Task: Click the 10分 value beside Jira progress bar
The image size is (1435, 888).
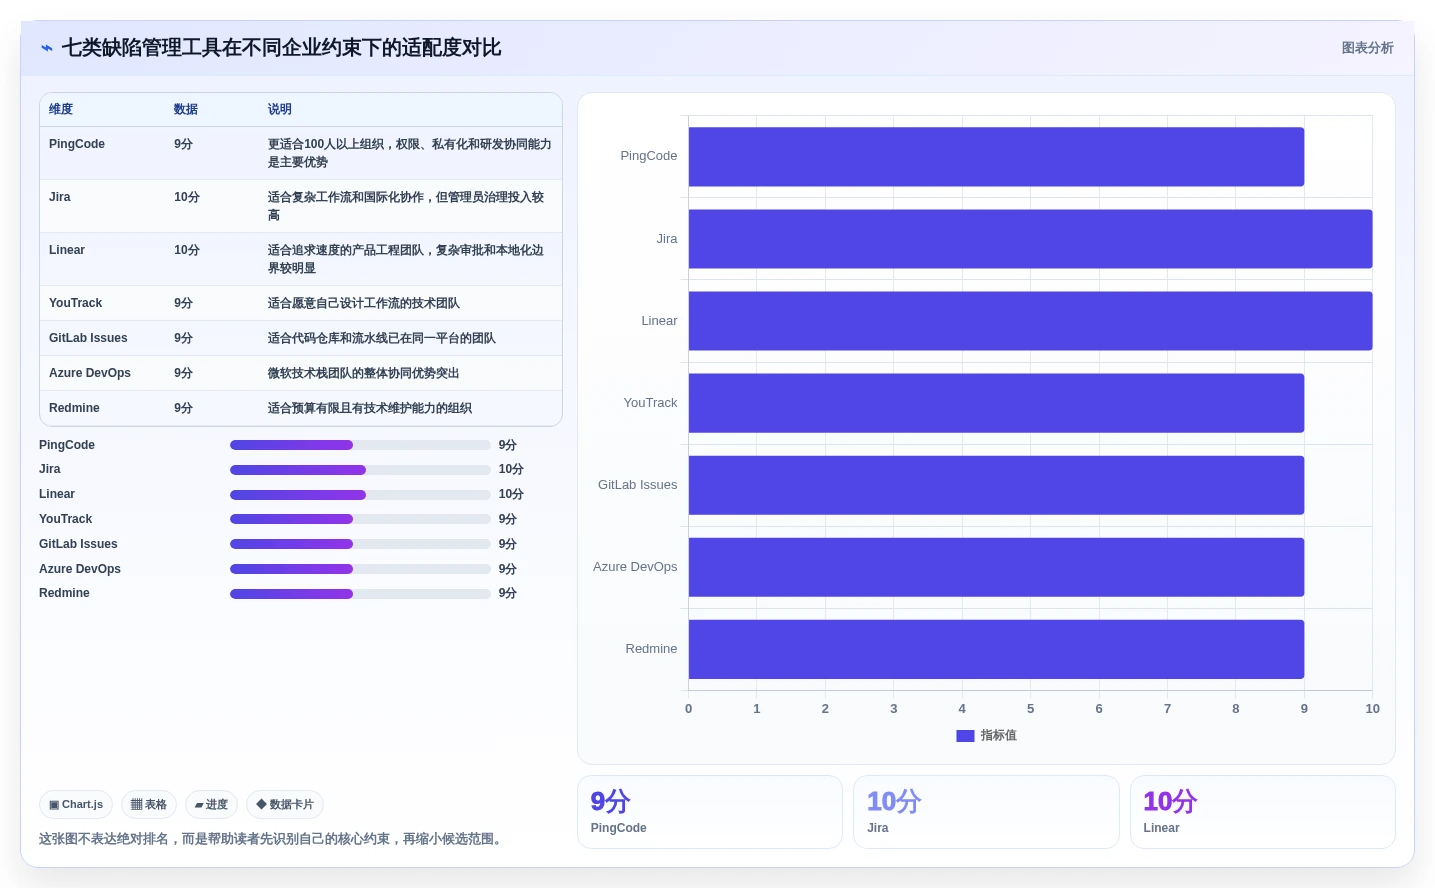Action: 511,469
